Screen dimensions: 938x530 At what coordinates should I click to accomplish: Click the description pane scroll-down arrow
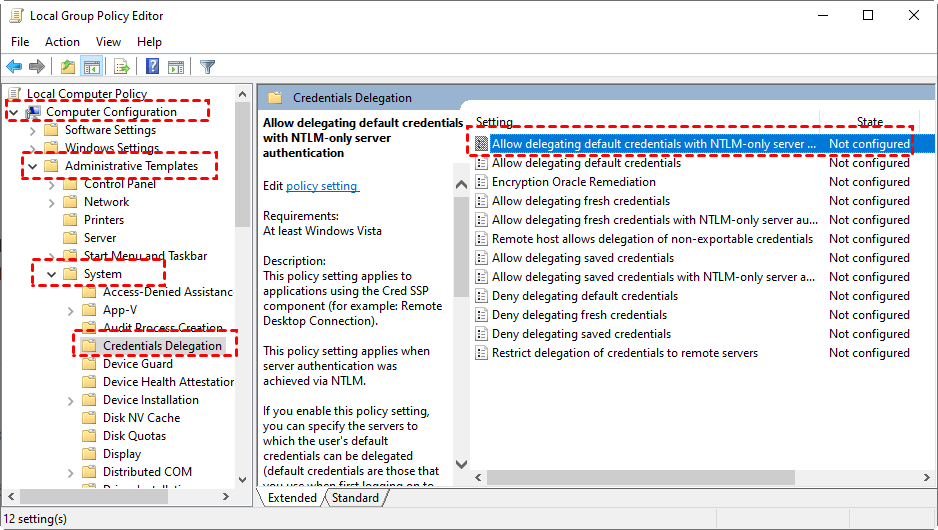point(461,464)
